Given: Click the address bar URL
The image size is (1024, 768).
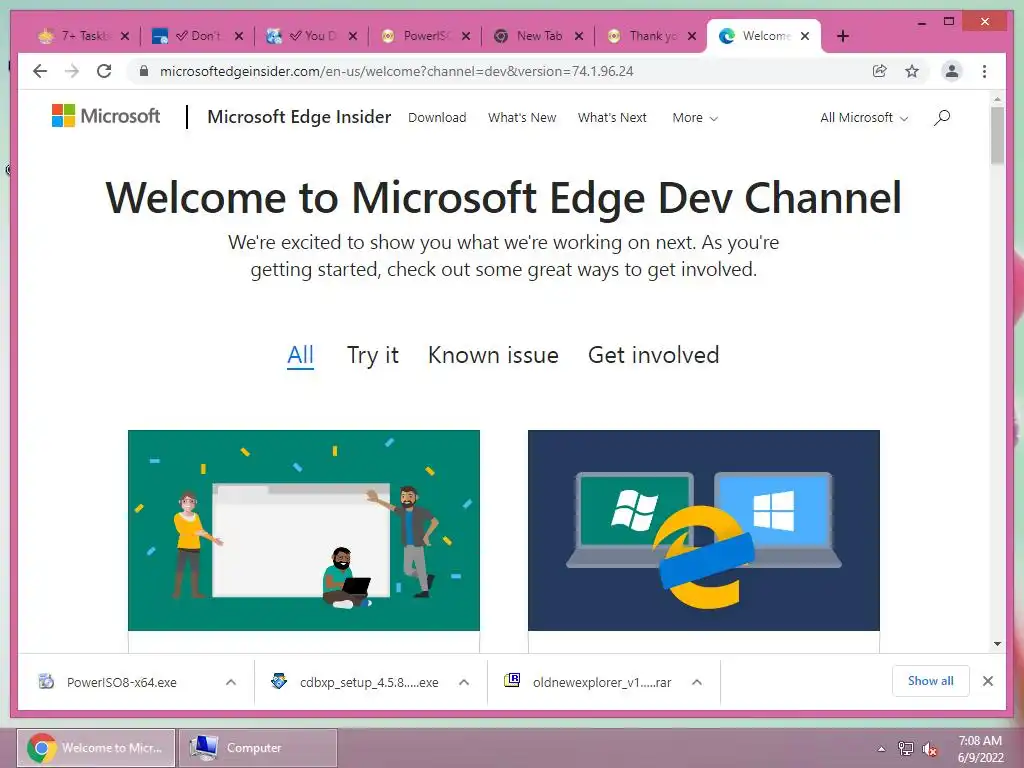Looking at the screenshot, I should click(396, 71).
